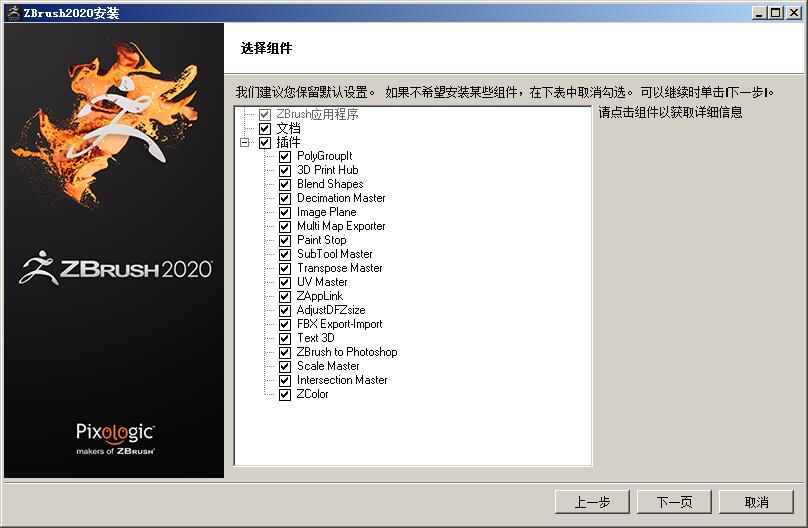Uncheck the Image Plane checkbox
The height and width of the screenshot is (528, 808).
point(285,212)
